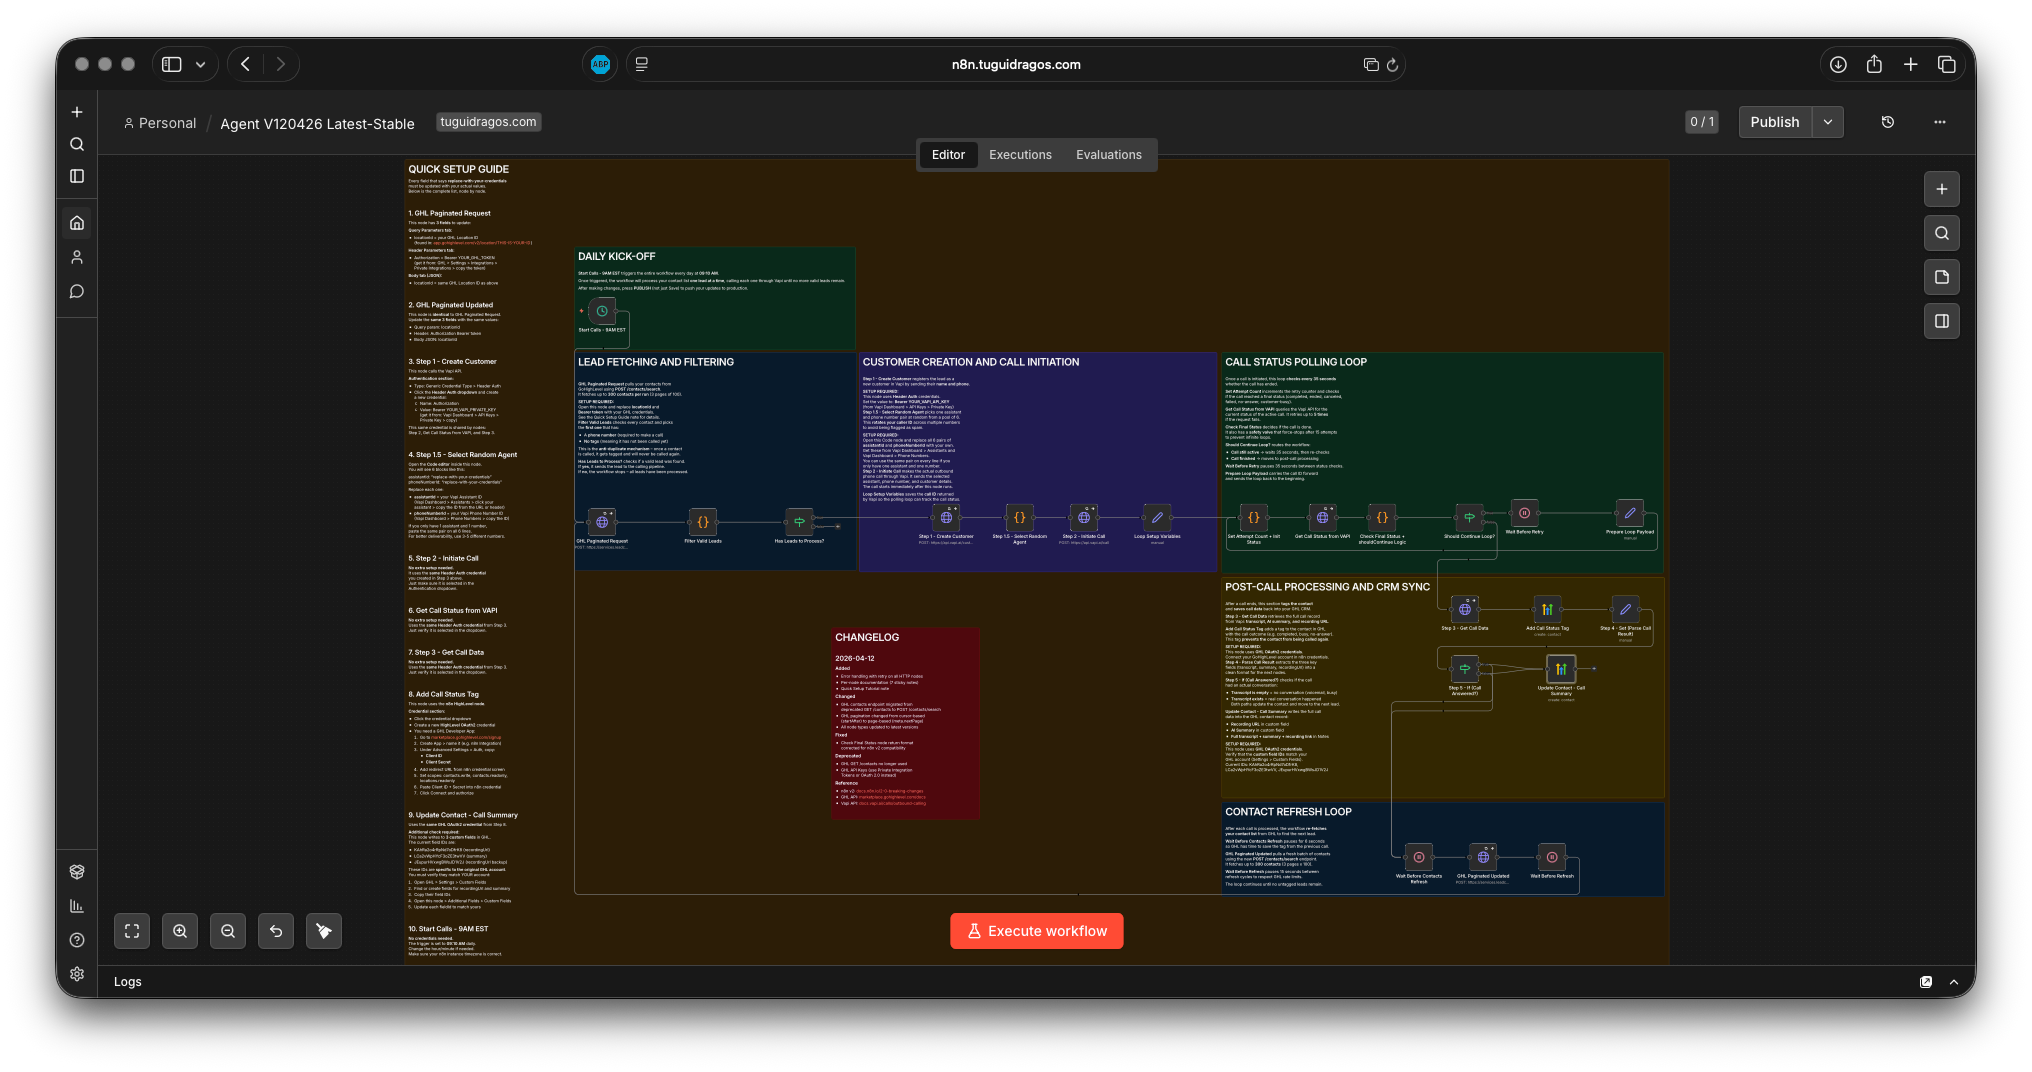Click the workflow name Agent V120426 Latest-Stable

(317, 124)
